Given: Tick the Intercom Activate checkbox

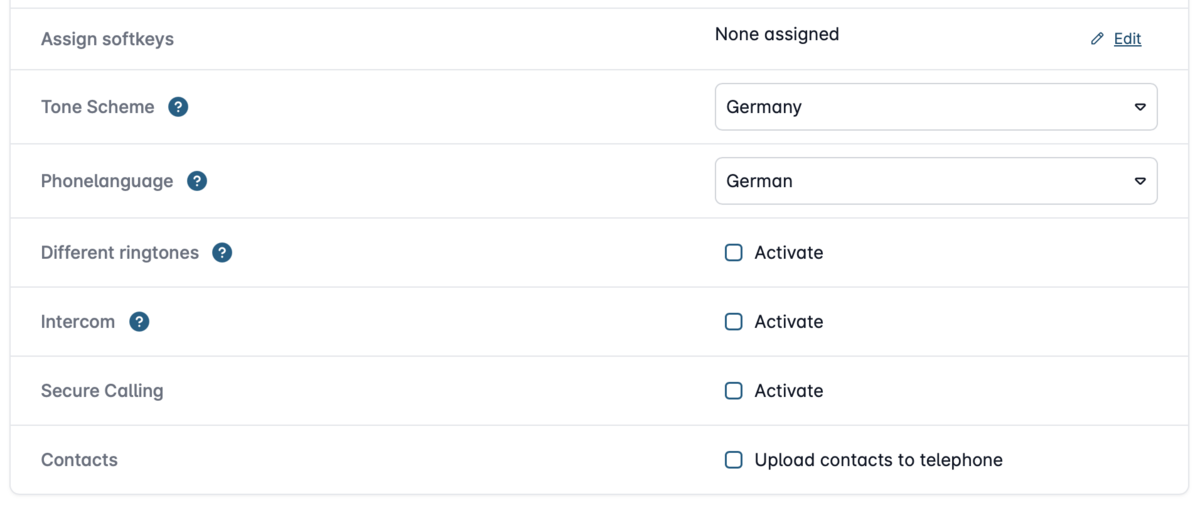Looking at the screenshot, I should tap(733, 322).
